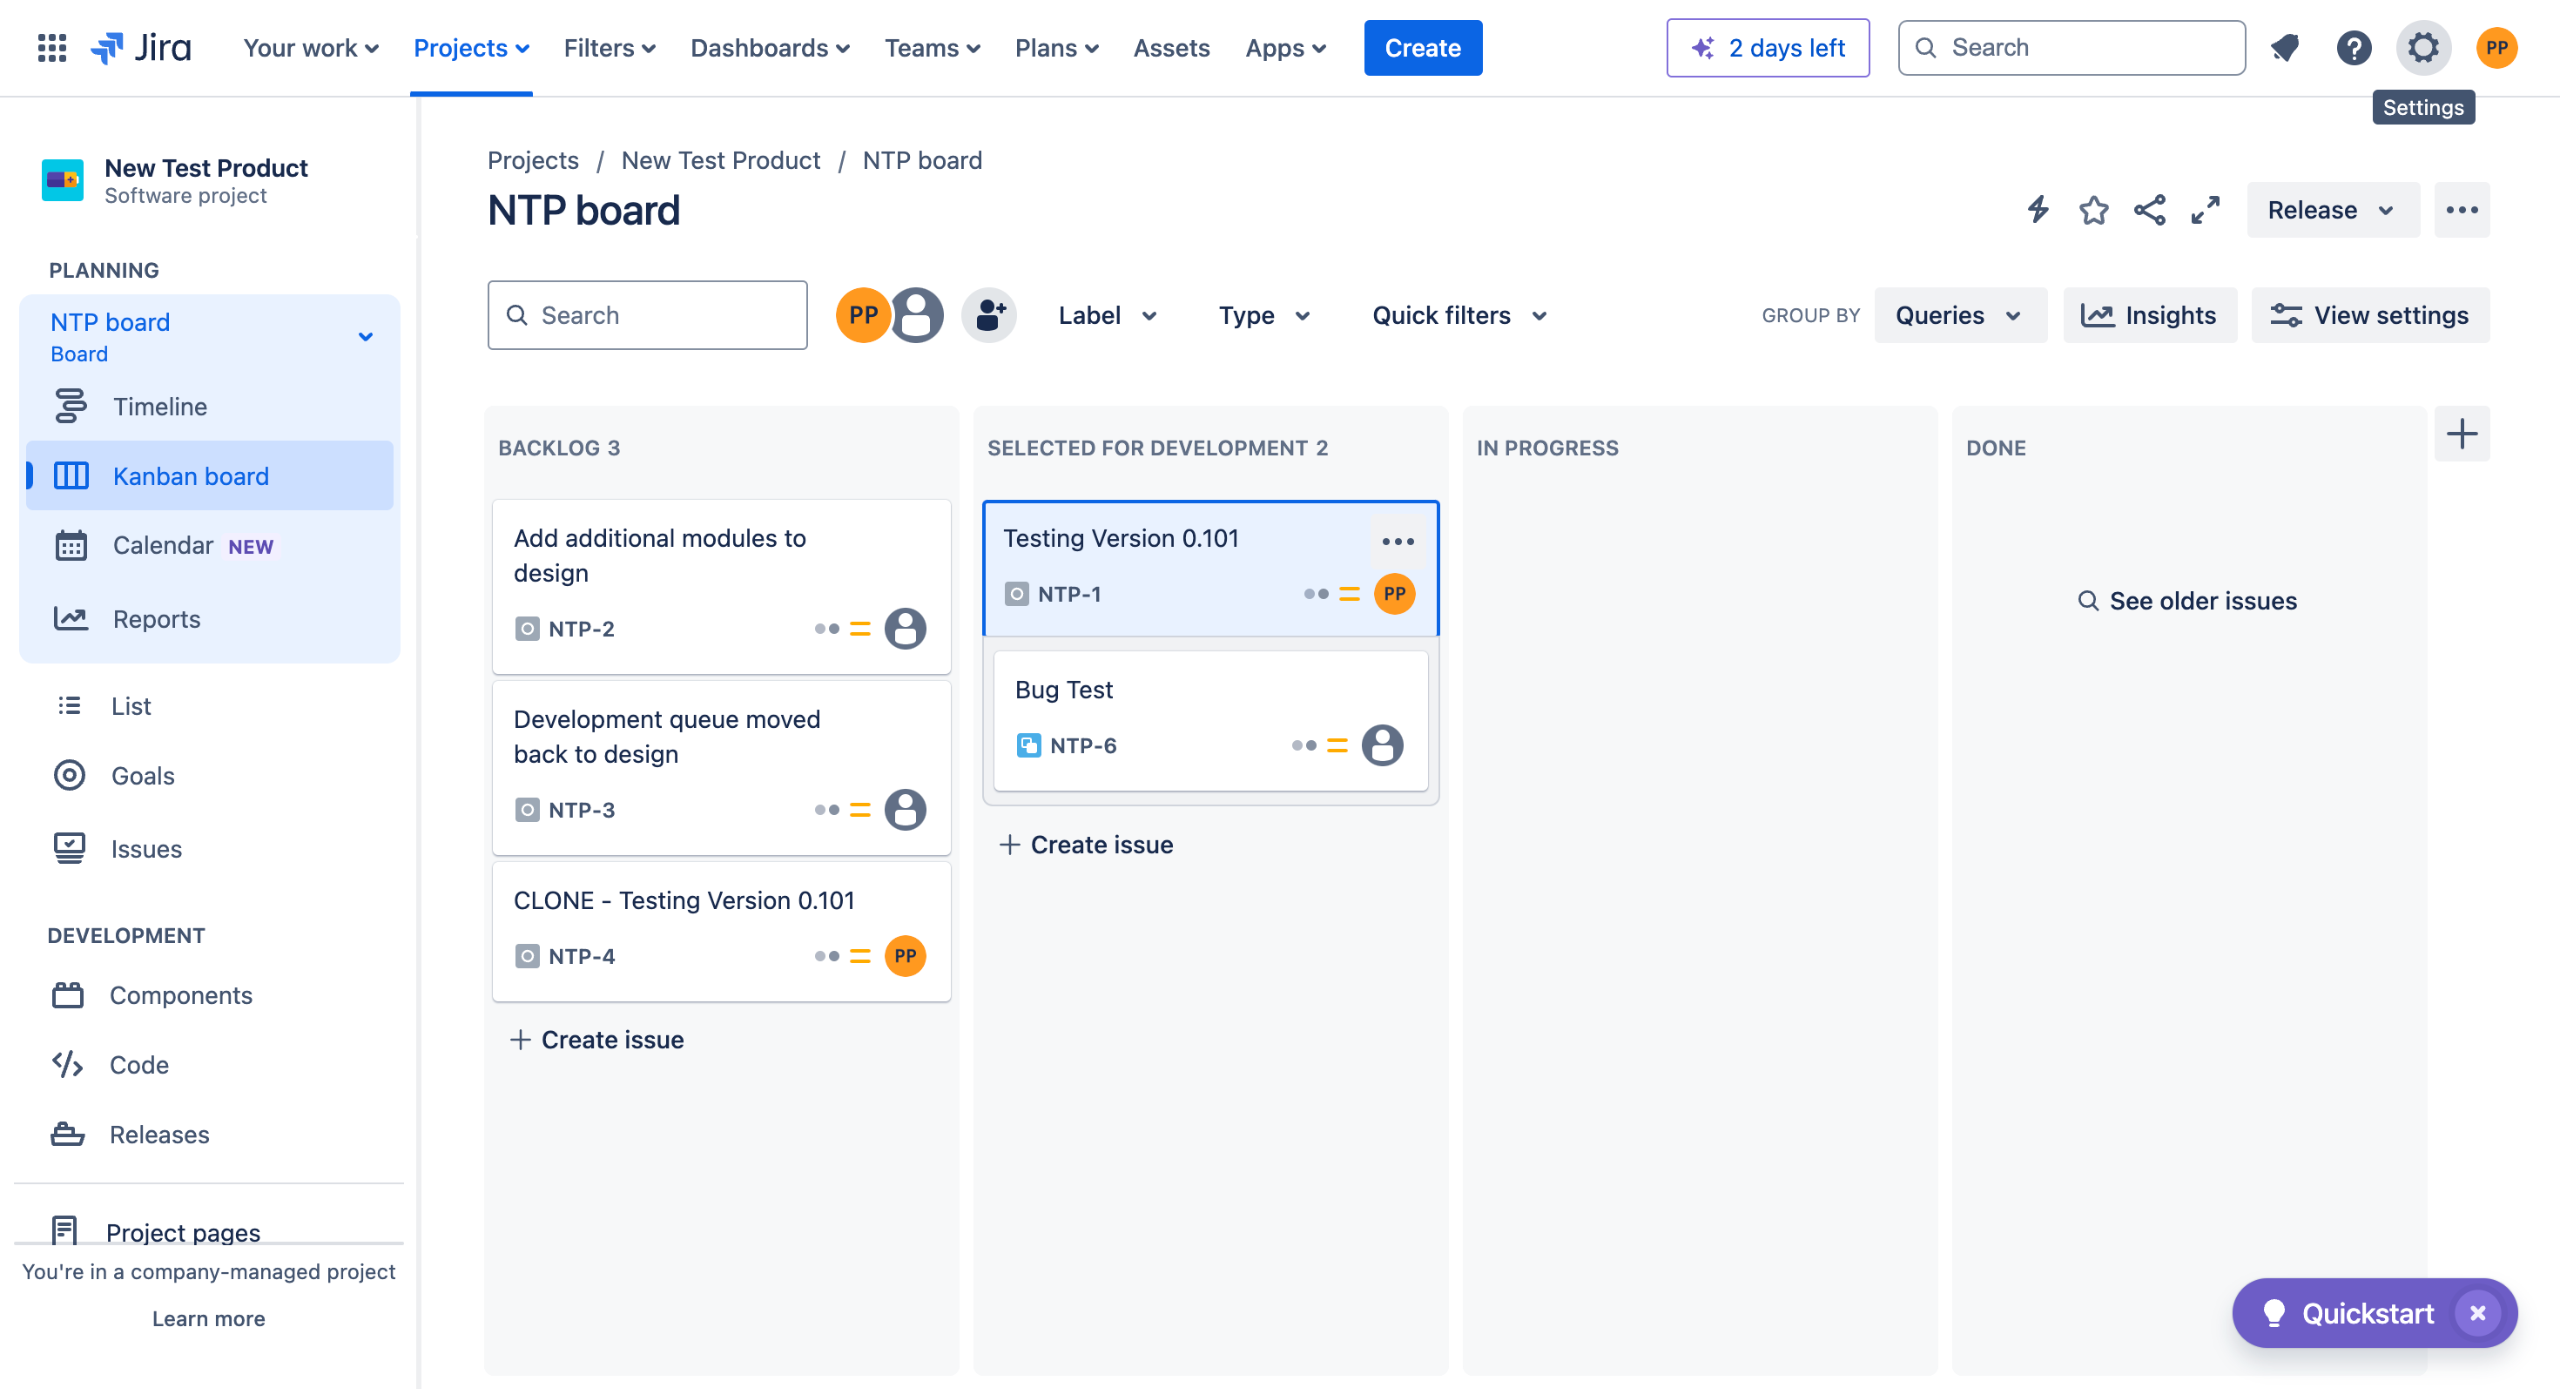Filter by PP assignee avatar
Screen dimensions: 2560x1389
point(863,315)
